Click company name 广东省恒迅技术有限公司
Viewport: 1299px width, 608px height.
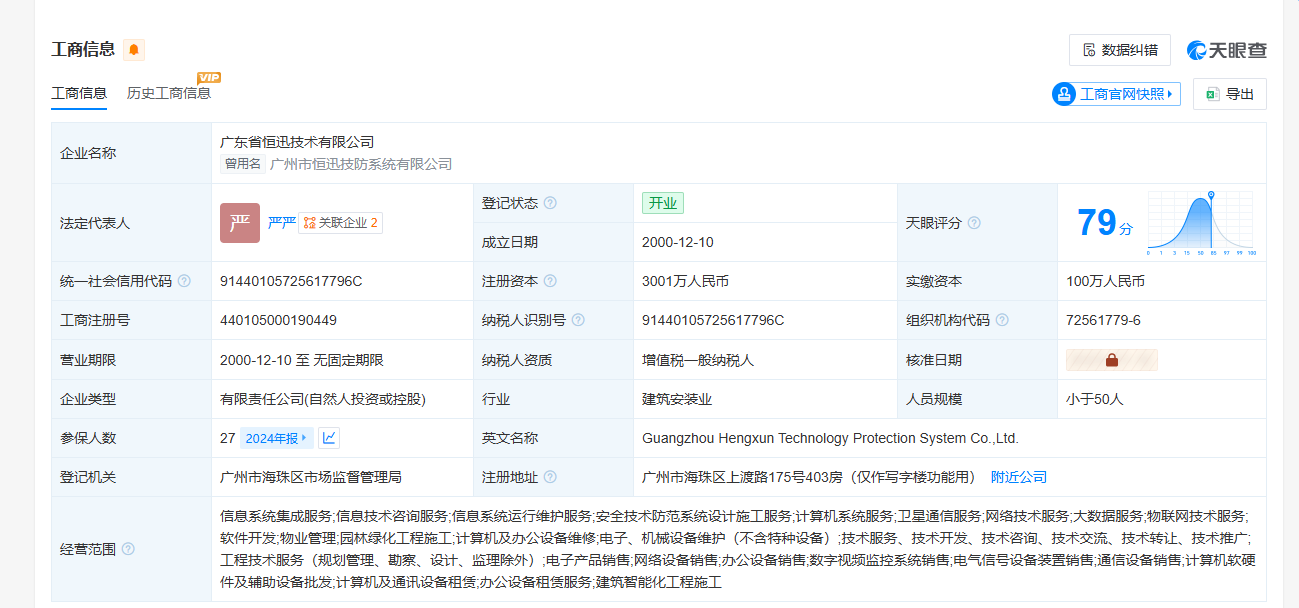(297, 142)
